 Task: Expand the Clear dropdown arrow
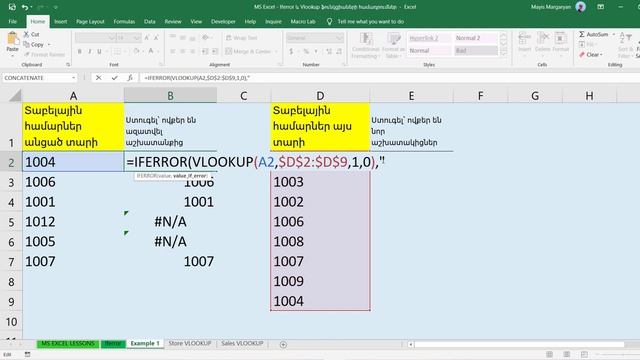tap(601, 54)
